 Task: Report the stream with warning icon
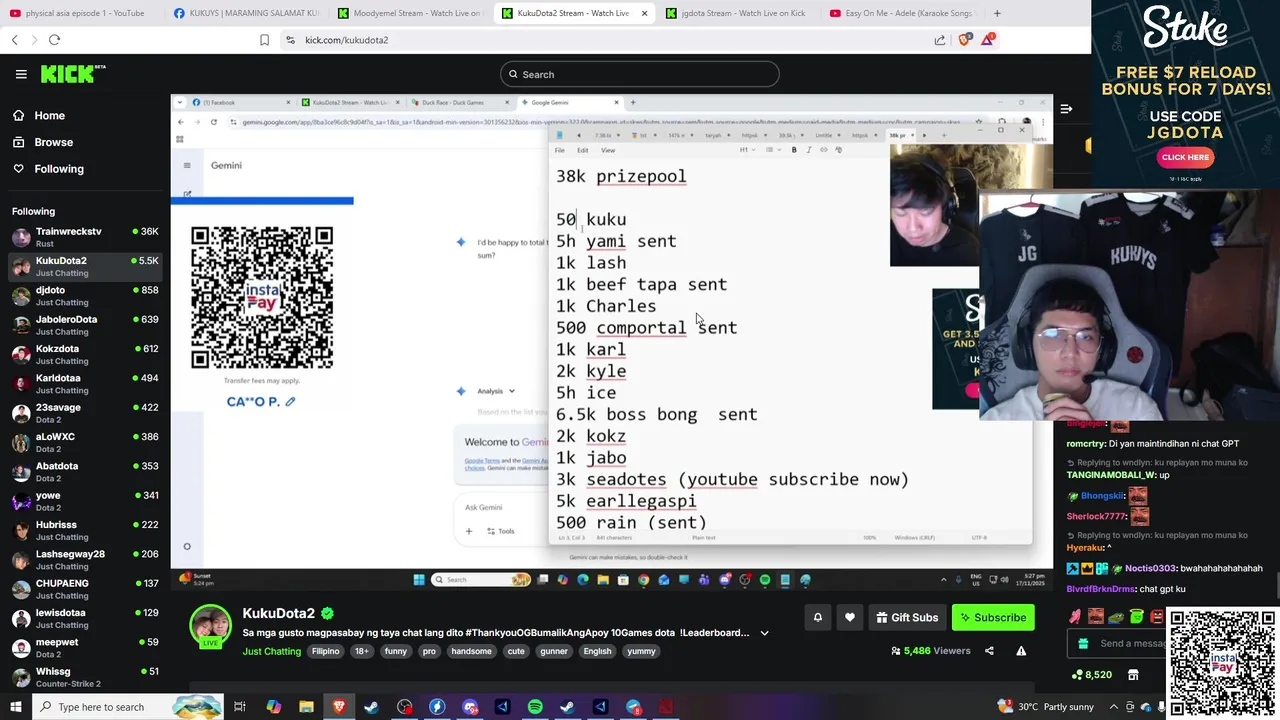point(1021,651)
